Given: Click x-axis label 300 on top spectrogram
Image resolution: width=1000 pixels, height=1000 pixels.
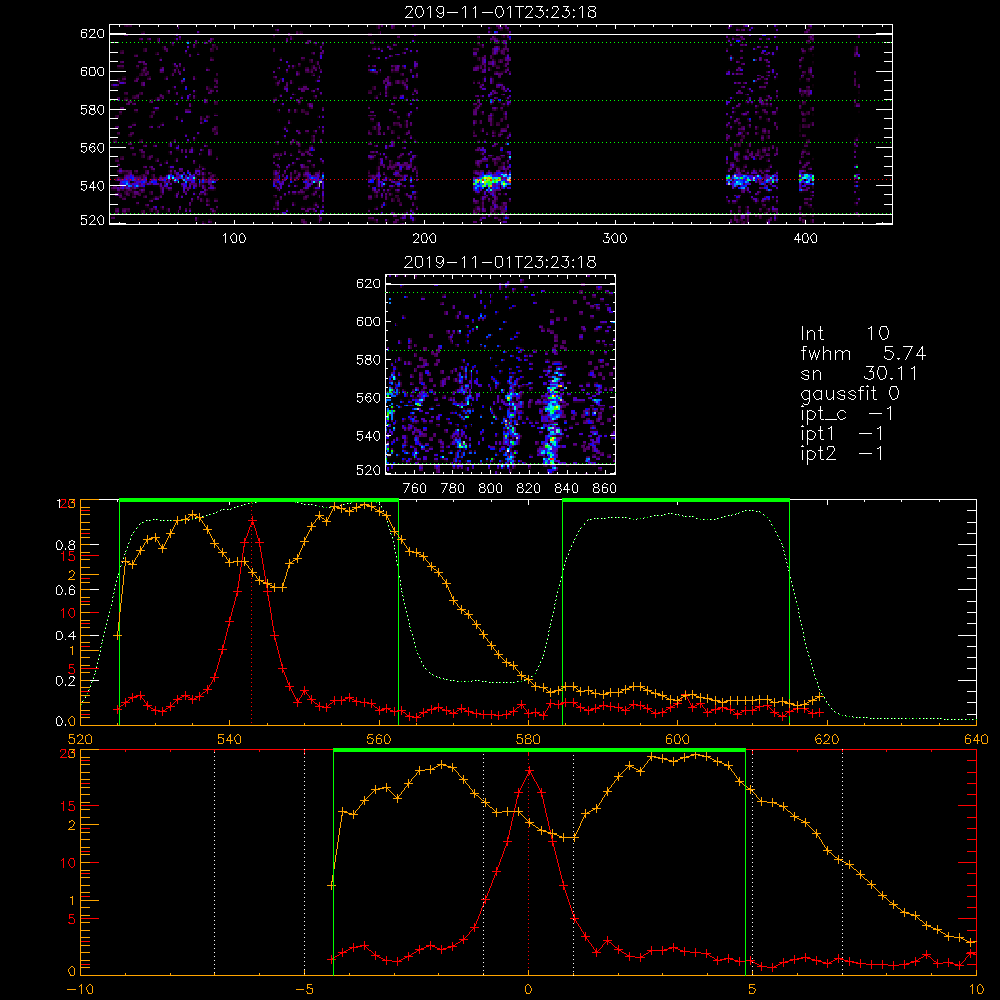Looking at the screenshot, I should (615, 238).
